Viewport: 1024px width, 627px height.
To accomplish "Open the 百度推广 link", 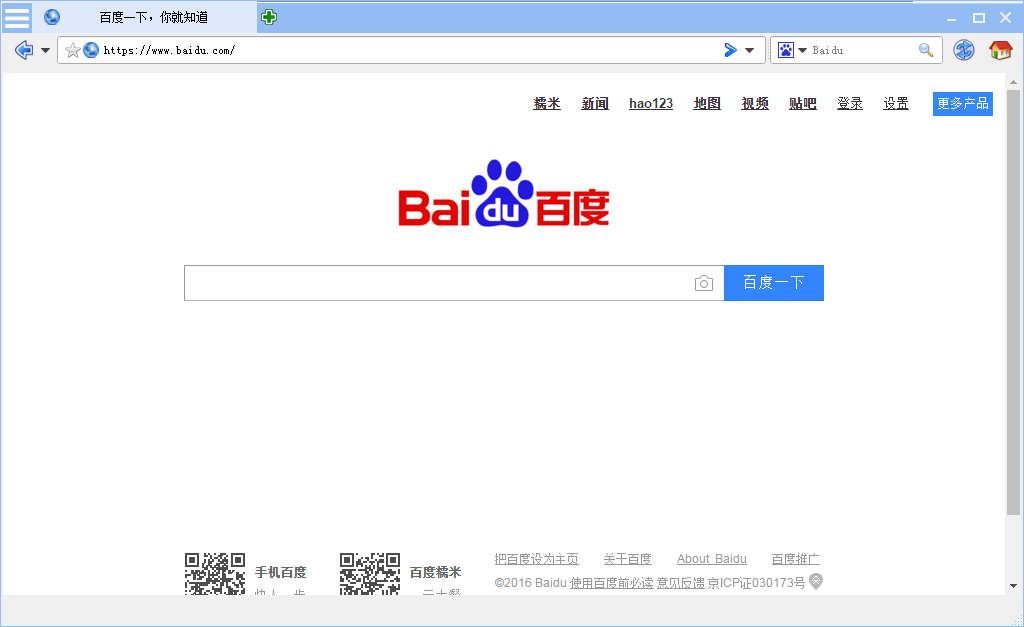I will pos(795,559).
